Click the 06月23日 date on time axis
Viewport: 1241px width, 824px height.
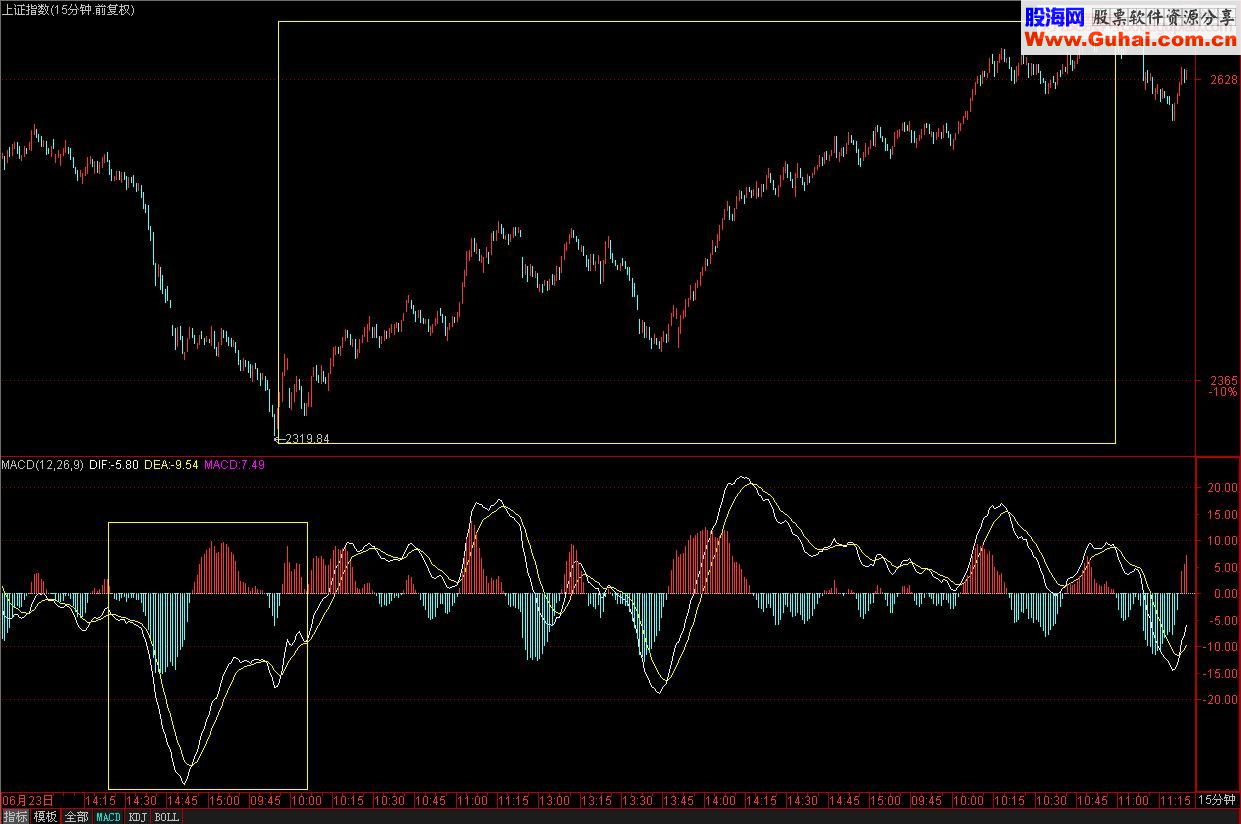[28, 801]
